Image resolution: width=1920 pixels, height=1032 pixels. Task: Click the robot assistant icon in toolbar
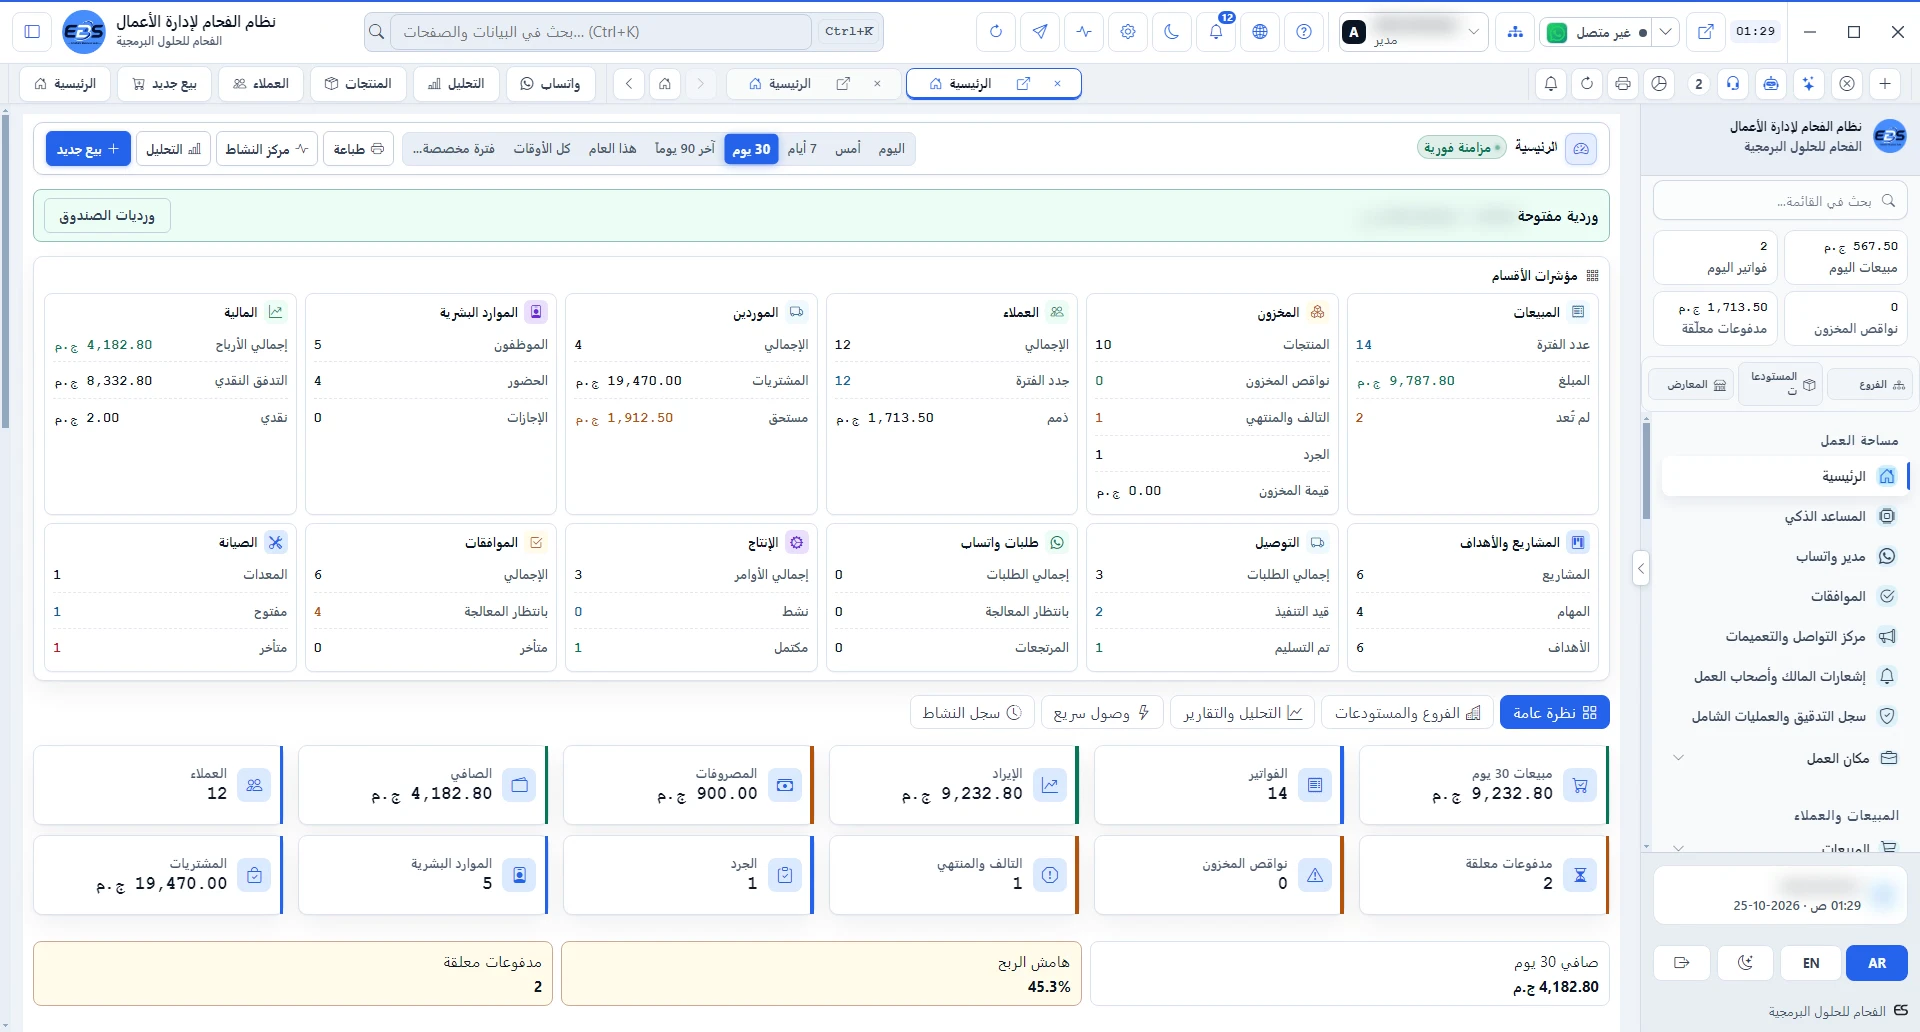tap(1771, 84)
